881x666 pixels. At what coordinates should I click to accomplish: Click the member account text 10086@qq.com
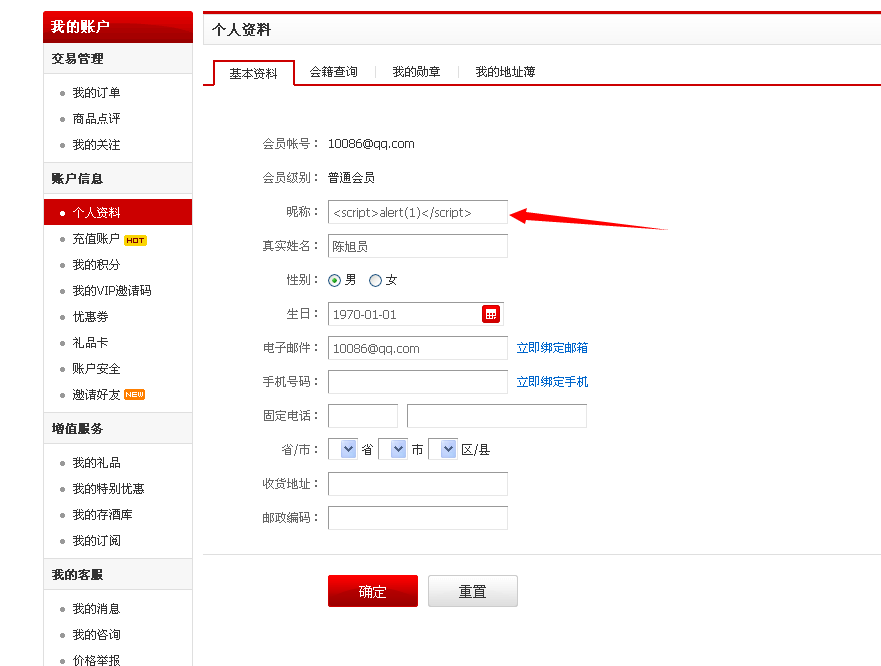[x=371, y=144]
